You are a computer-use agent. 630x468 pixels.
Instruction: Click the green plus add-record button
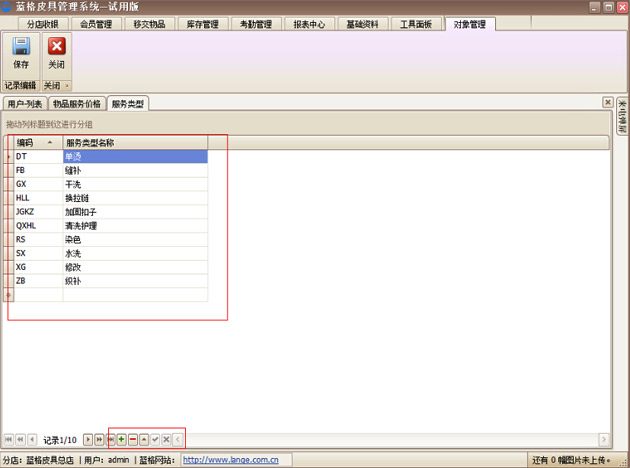tap(122, 439)
